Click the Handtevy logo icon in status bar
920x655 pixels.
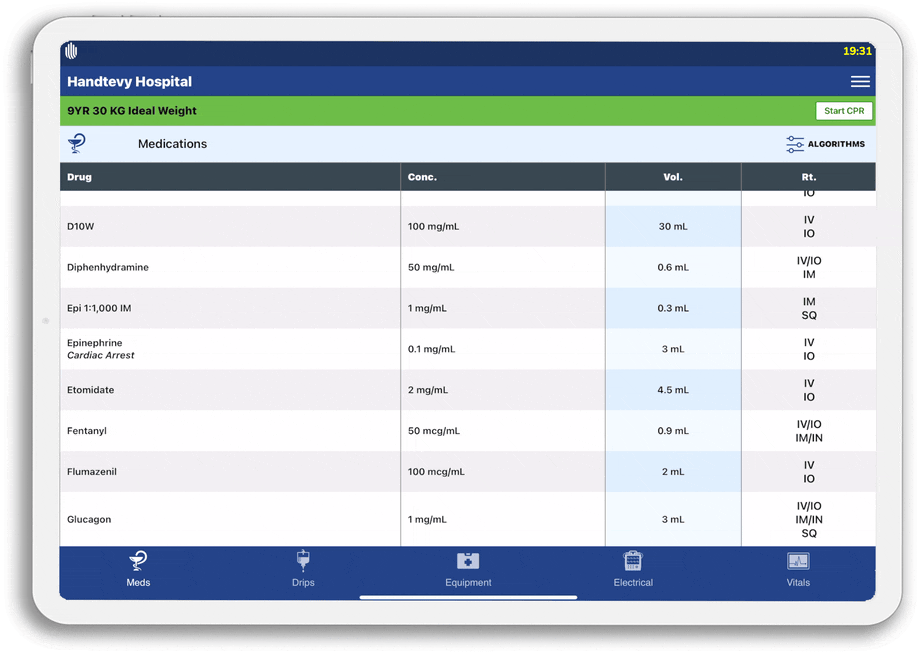point(71,52)
